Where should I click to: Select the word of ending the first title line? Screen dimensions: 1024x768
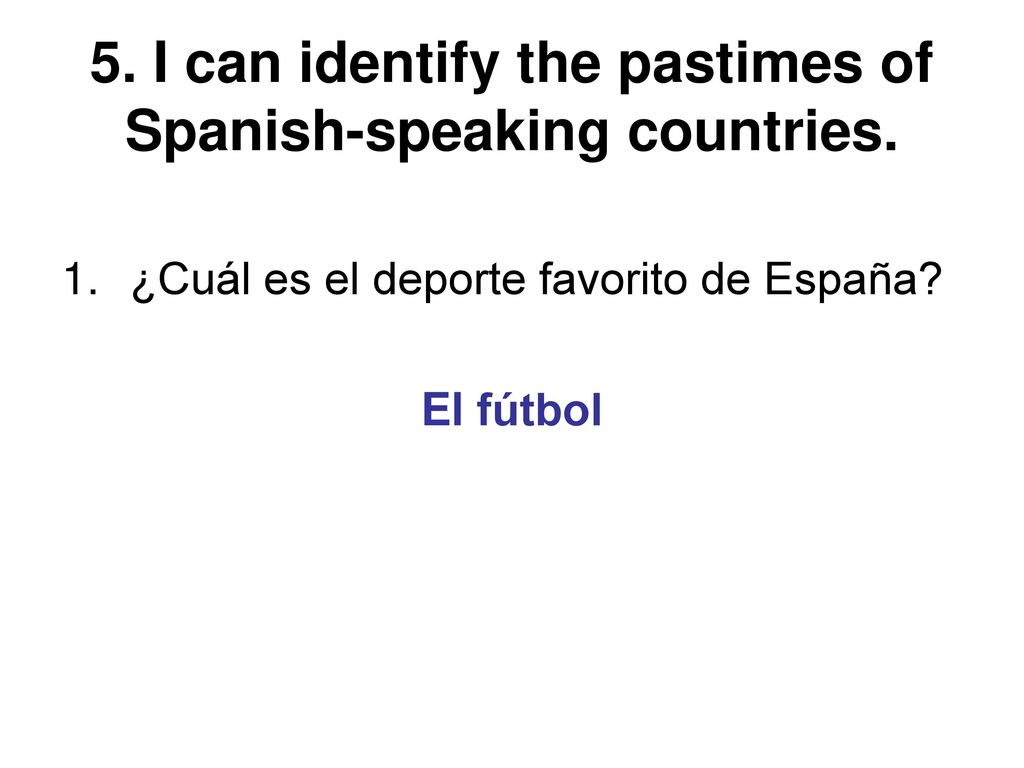(x=906, y=63)
